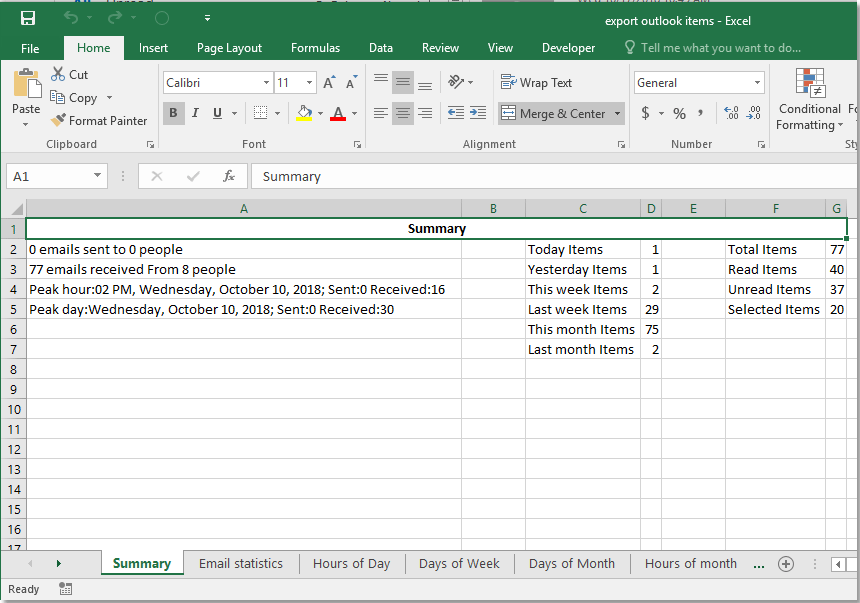Apply bold formatting to the selection
The image size is (860, 603).
(173, 113)
